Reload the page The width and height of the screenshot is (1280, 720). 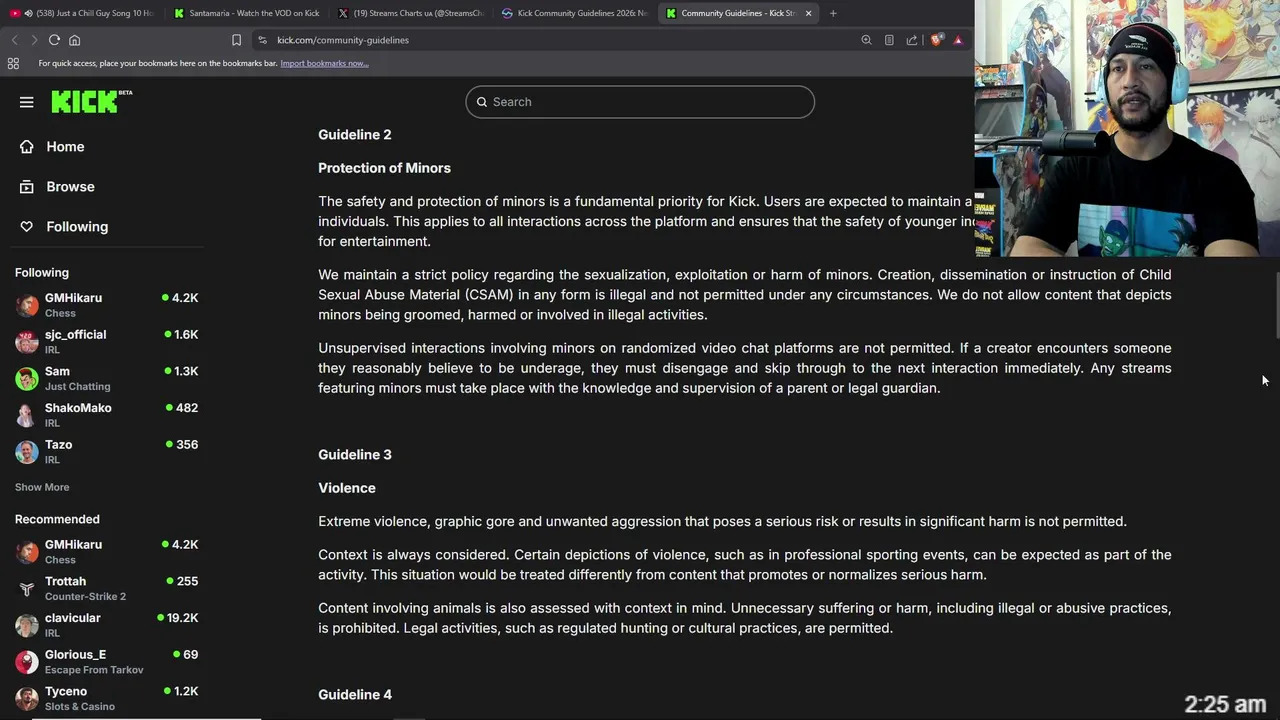click(x=54, y=40)
